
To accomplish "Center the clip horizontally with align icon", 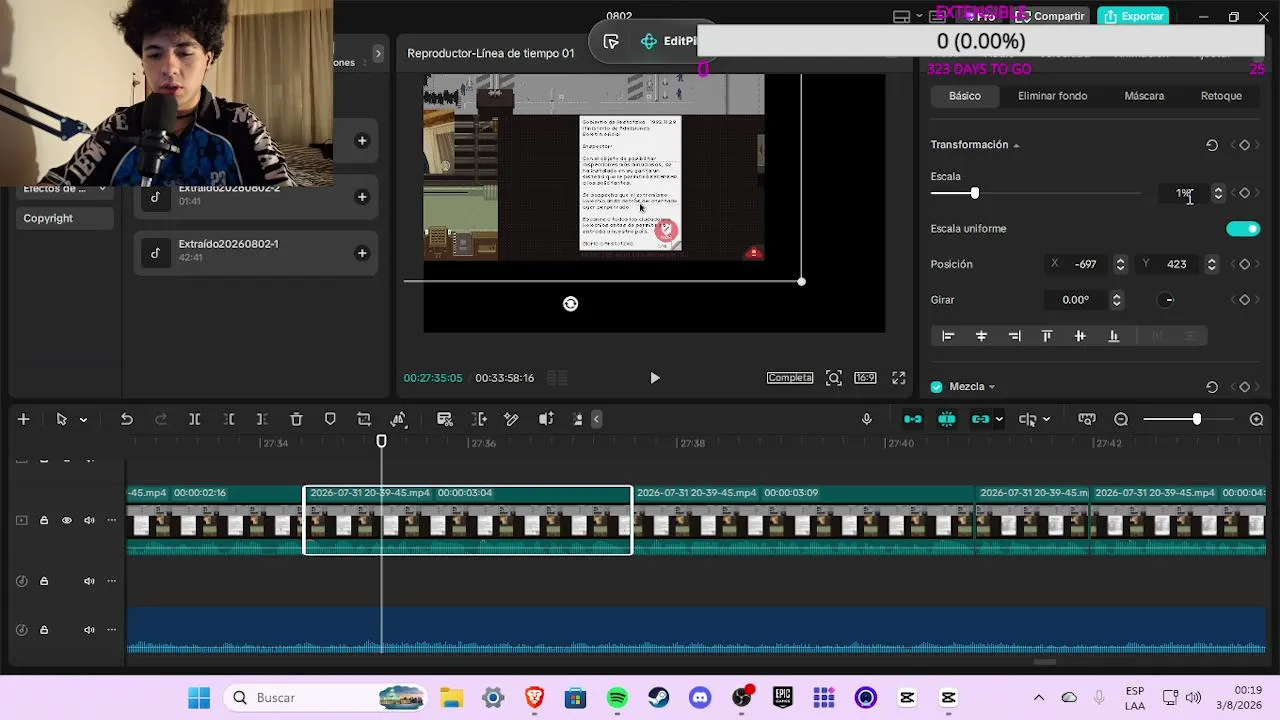I will [x=981, y=336].
